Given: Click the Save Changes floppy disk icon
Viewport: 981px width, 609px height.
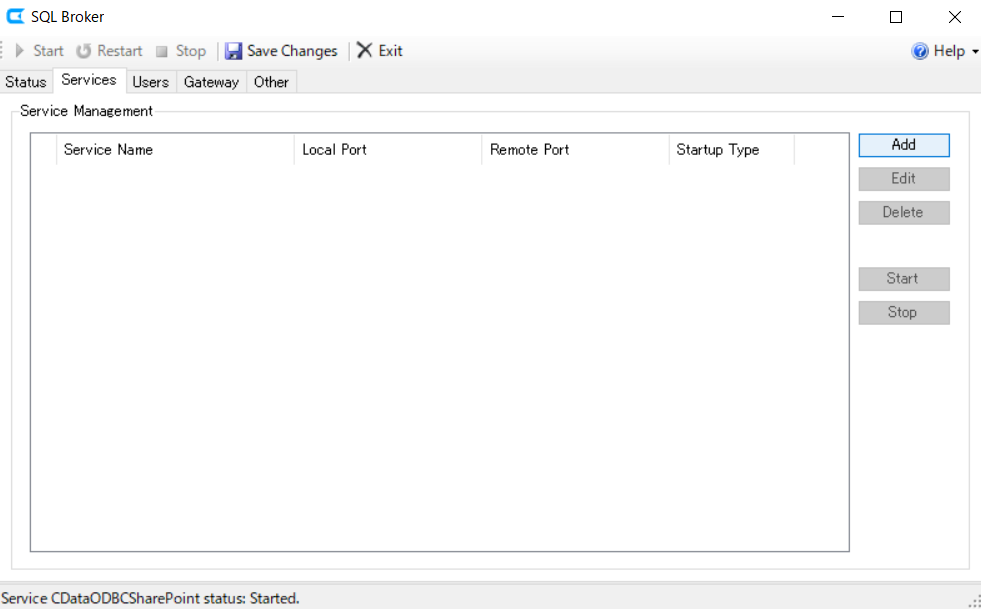Looking at the screenshot, I should (234, 50).
